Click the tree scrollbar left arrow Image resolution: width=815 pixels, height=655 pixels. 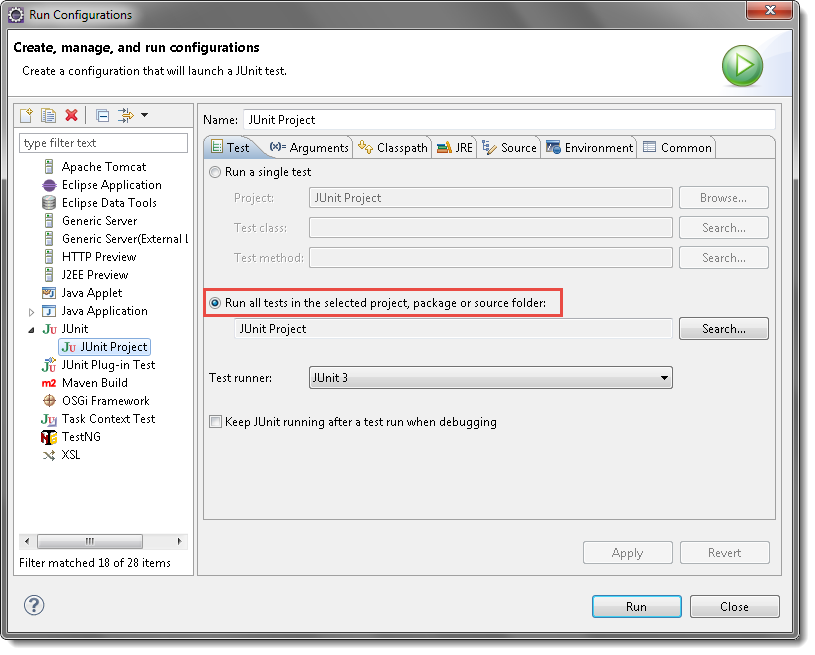pos(27,542)
